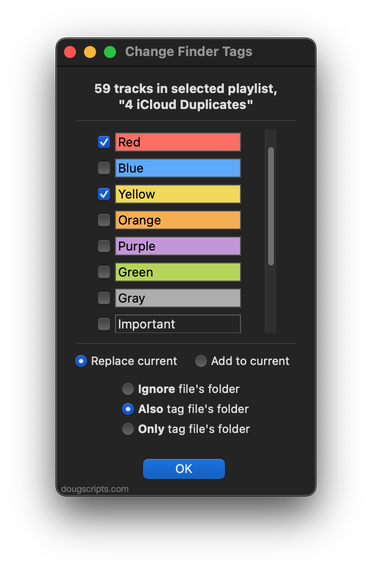
Task: Open the dougscripts.com link
Action: [95, 489]
